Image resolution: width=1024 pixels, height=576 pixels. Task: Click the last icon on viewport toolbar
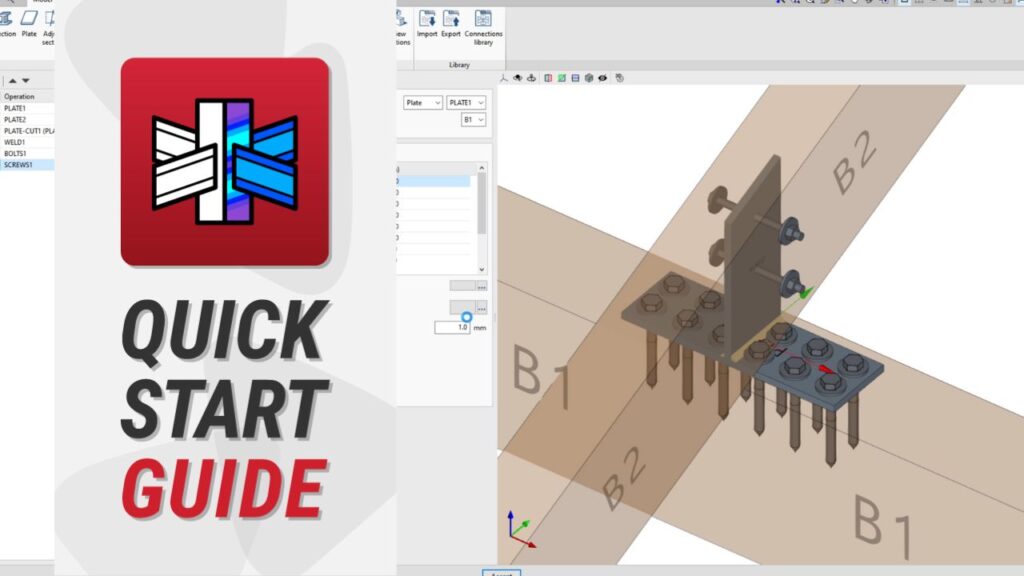tap(620, 78)
